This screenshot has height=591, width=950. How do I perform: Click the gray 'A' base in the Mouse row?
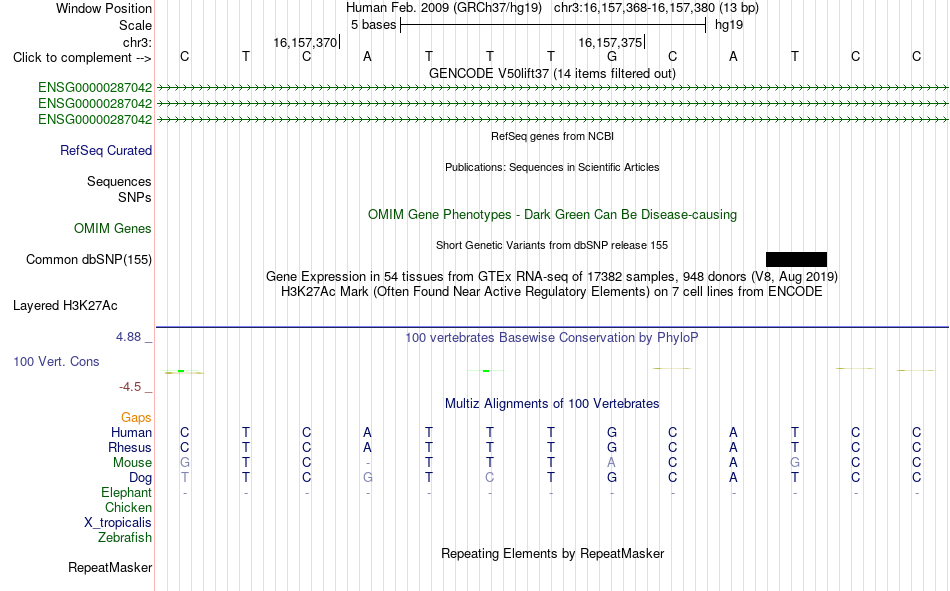(612, 462)
